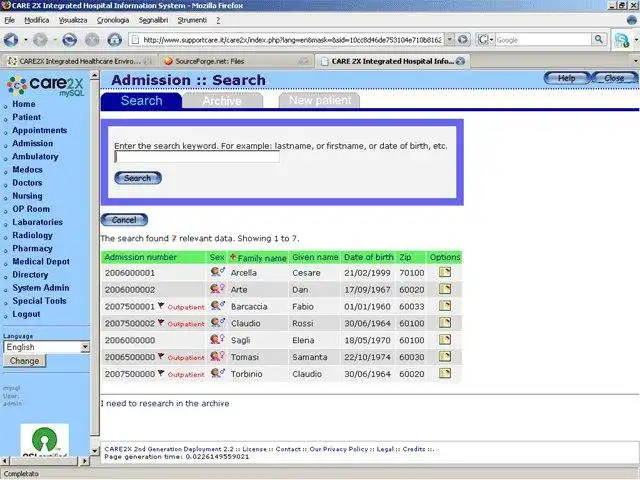
Task: Click the sex icon of Arcella
Action: click(x=218, y=271)
